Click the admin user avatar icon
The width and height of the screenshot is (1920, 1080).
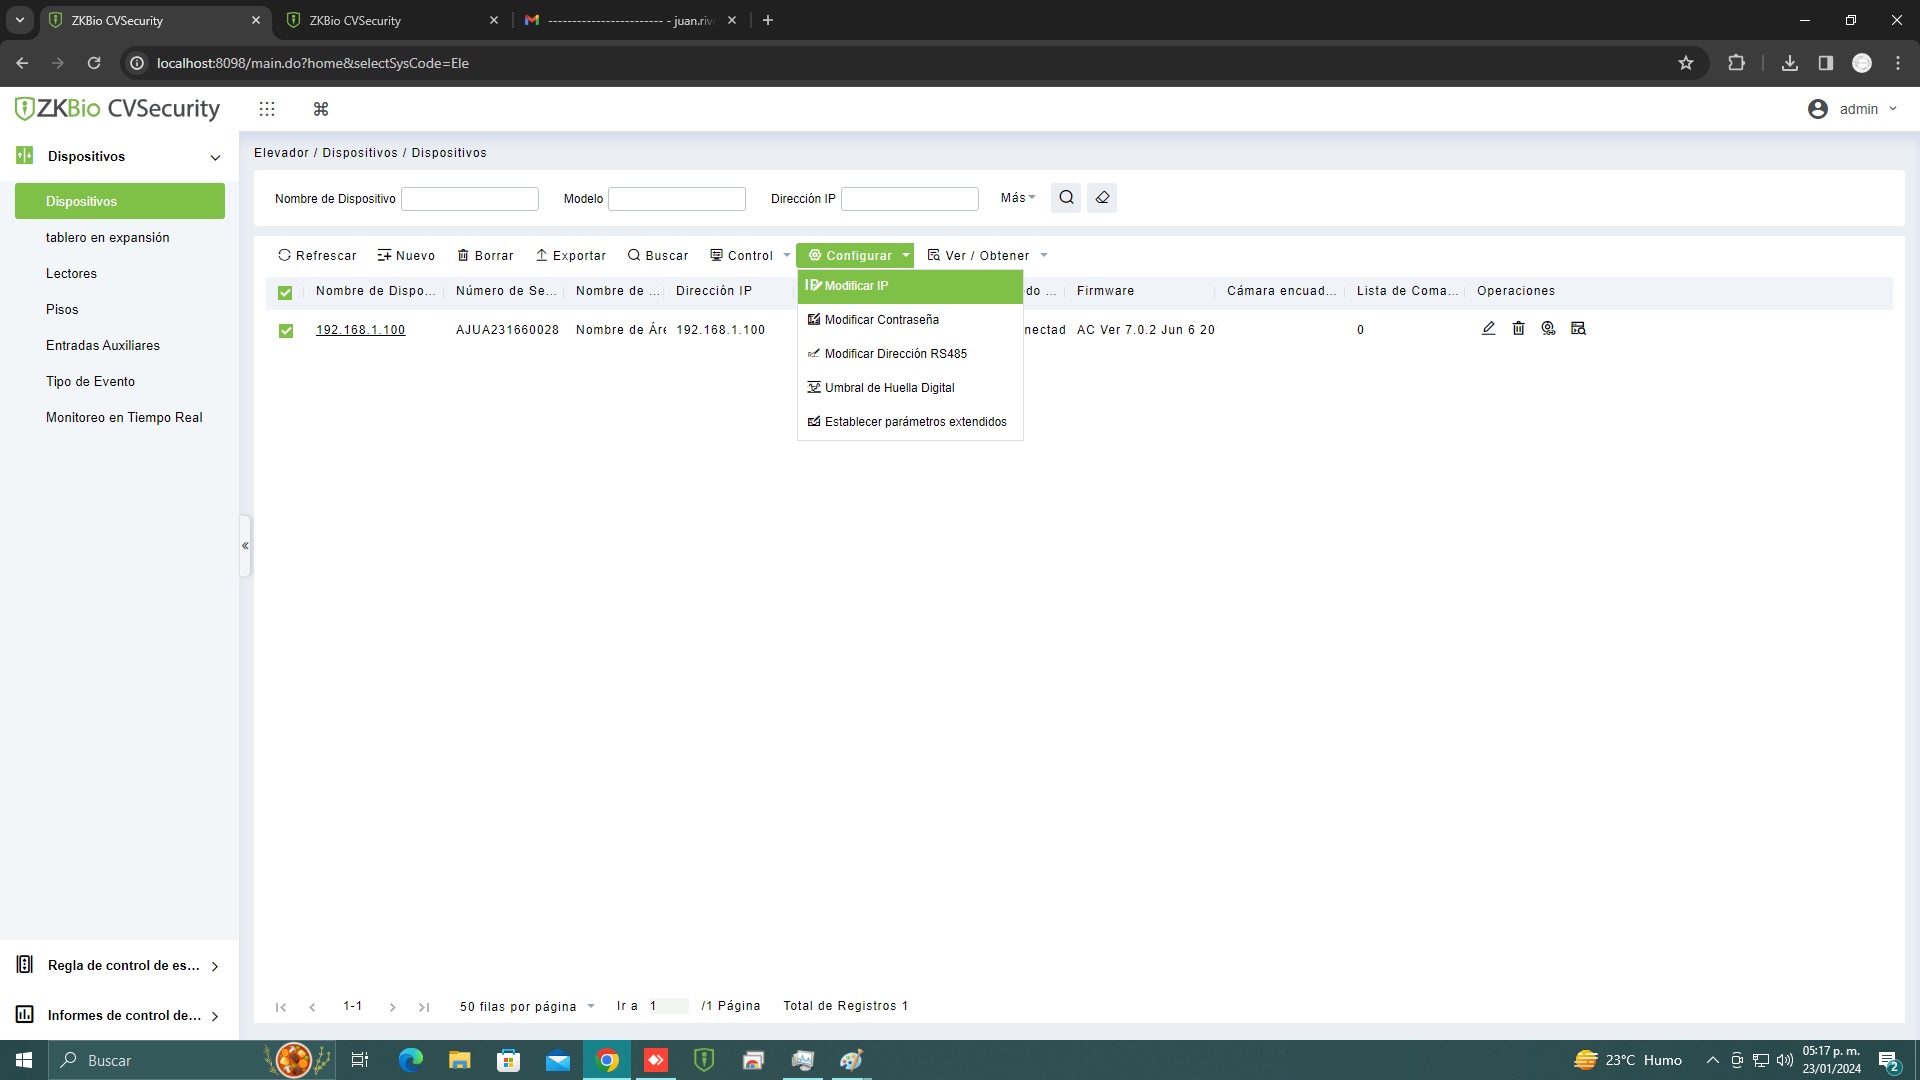pyautogui.click(x=1818, y=109)
